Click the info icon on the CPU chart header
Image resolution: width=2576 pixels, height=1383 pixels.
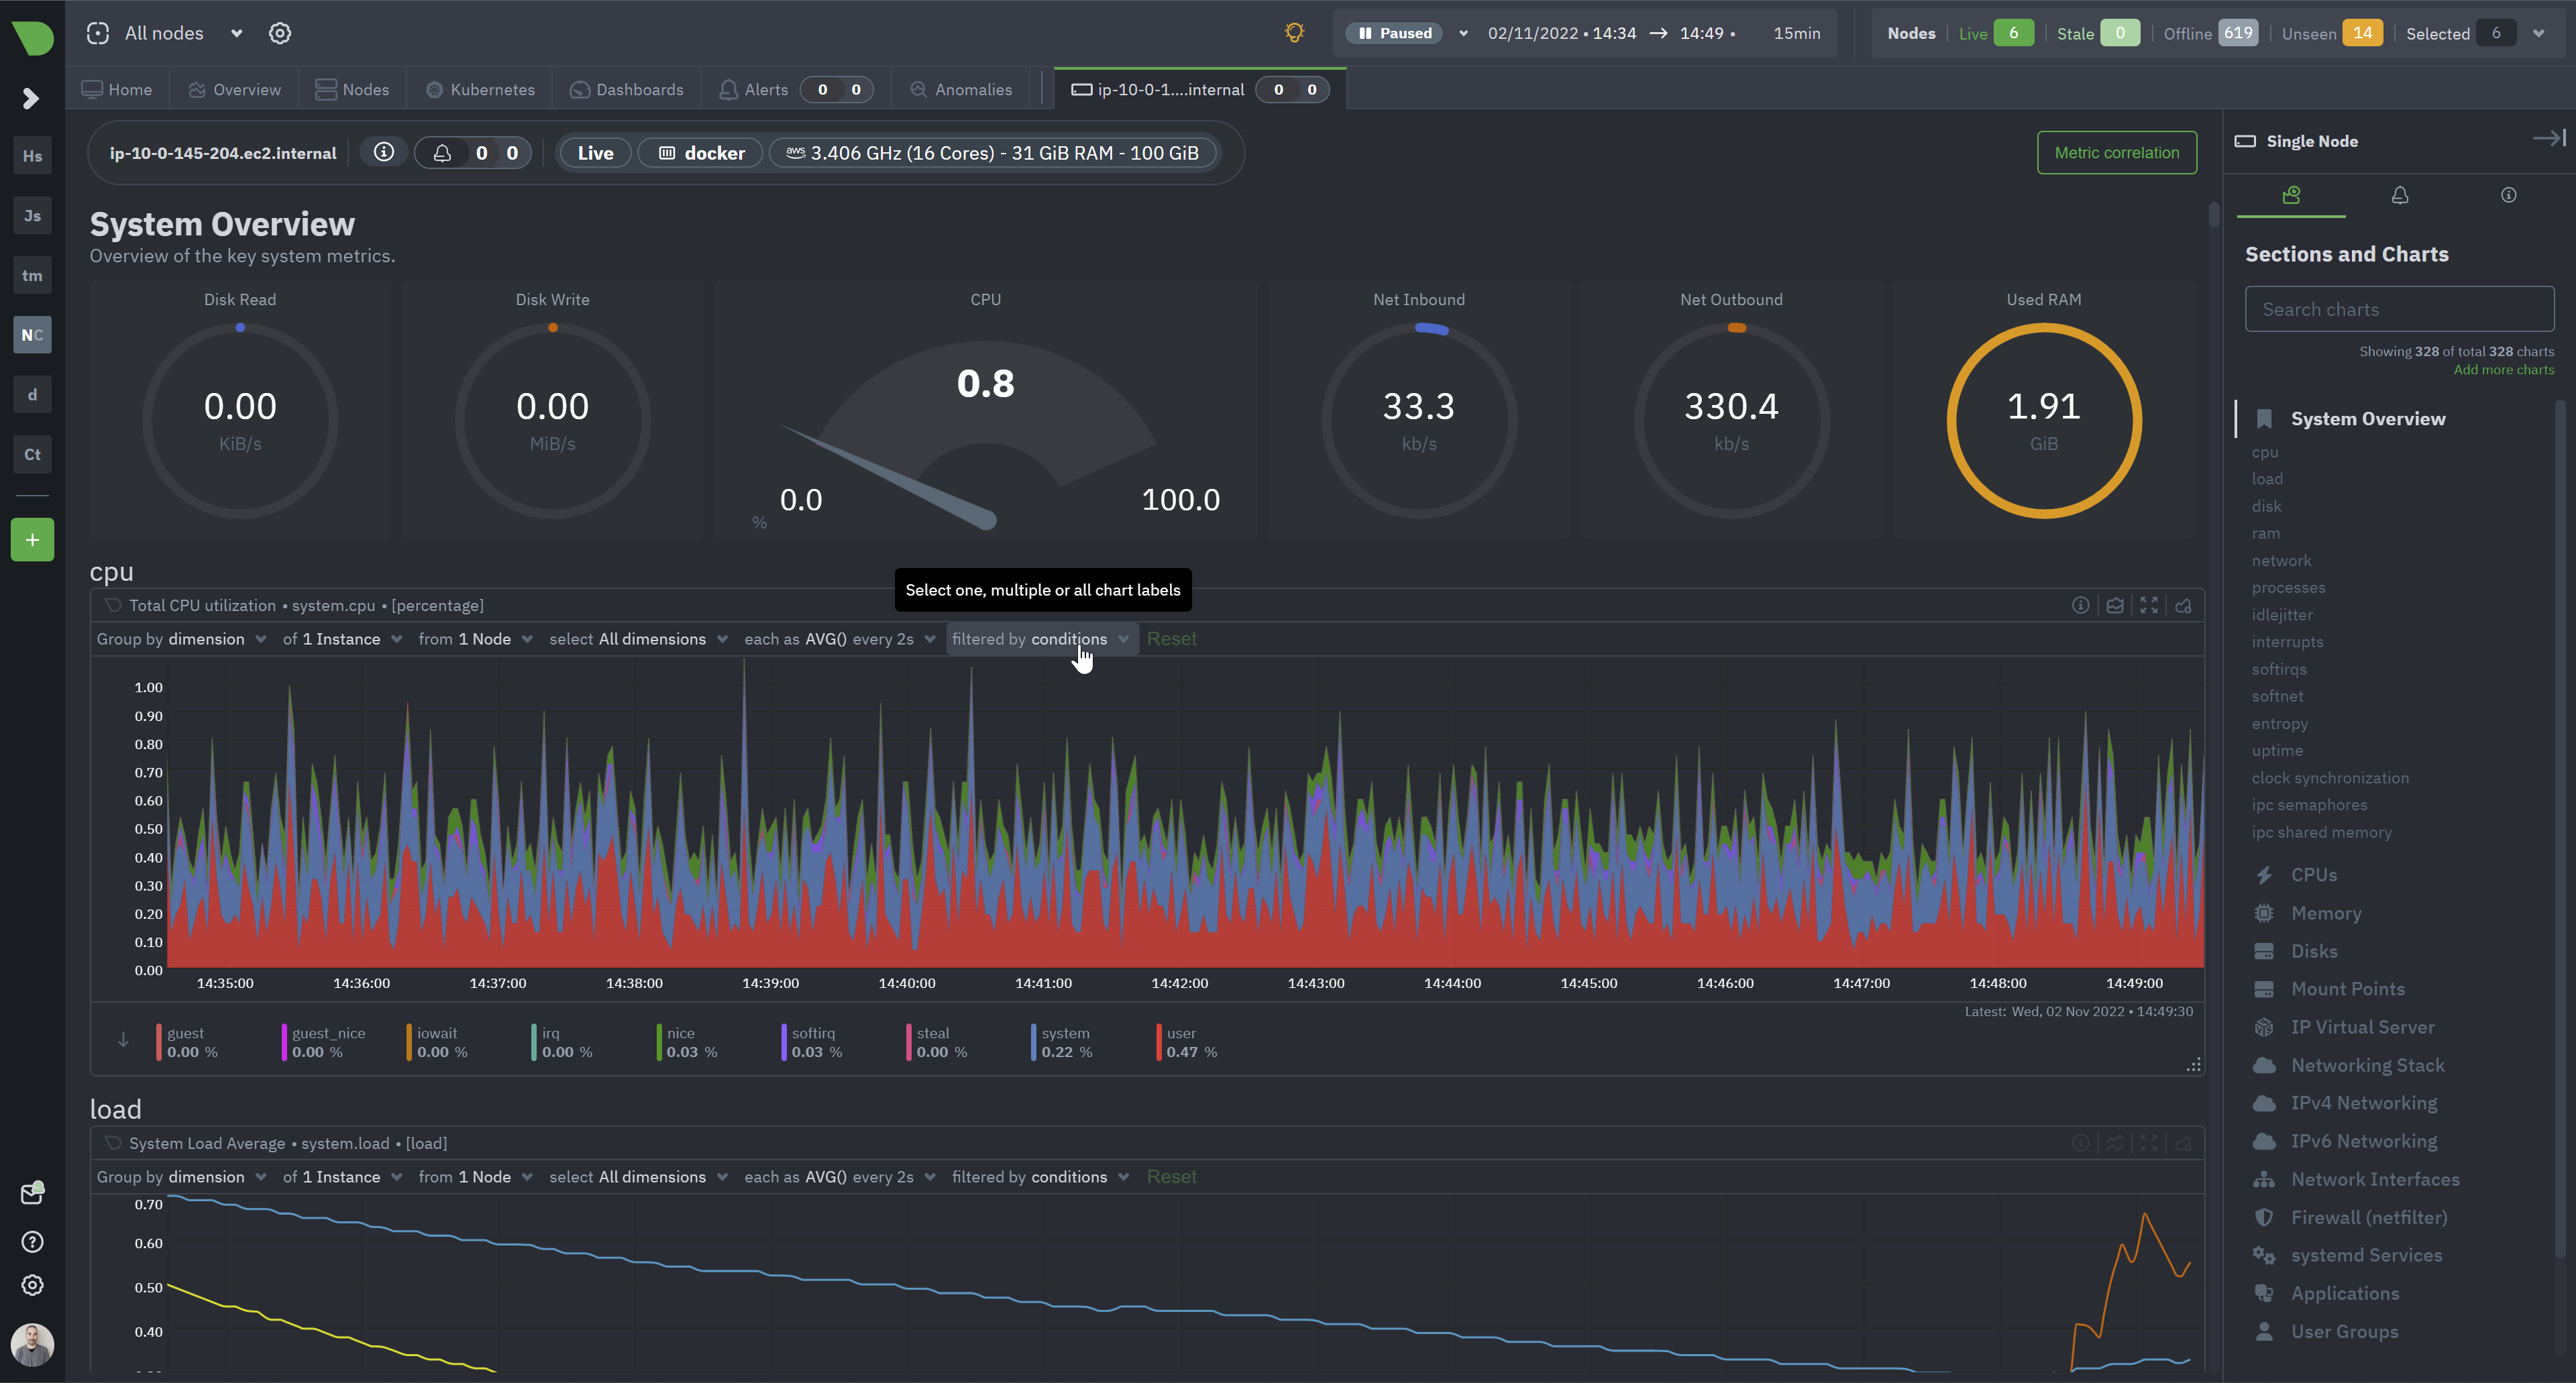[2080, 605]
